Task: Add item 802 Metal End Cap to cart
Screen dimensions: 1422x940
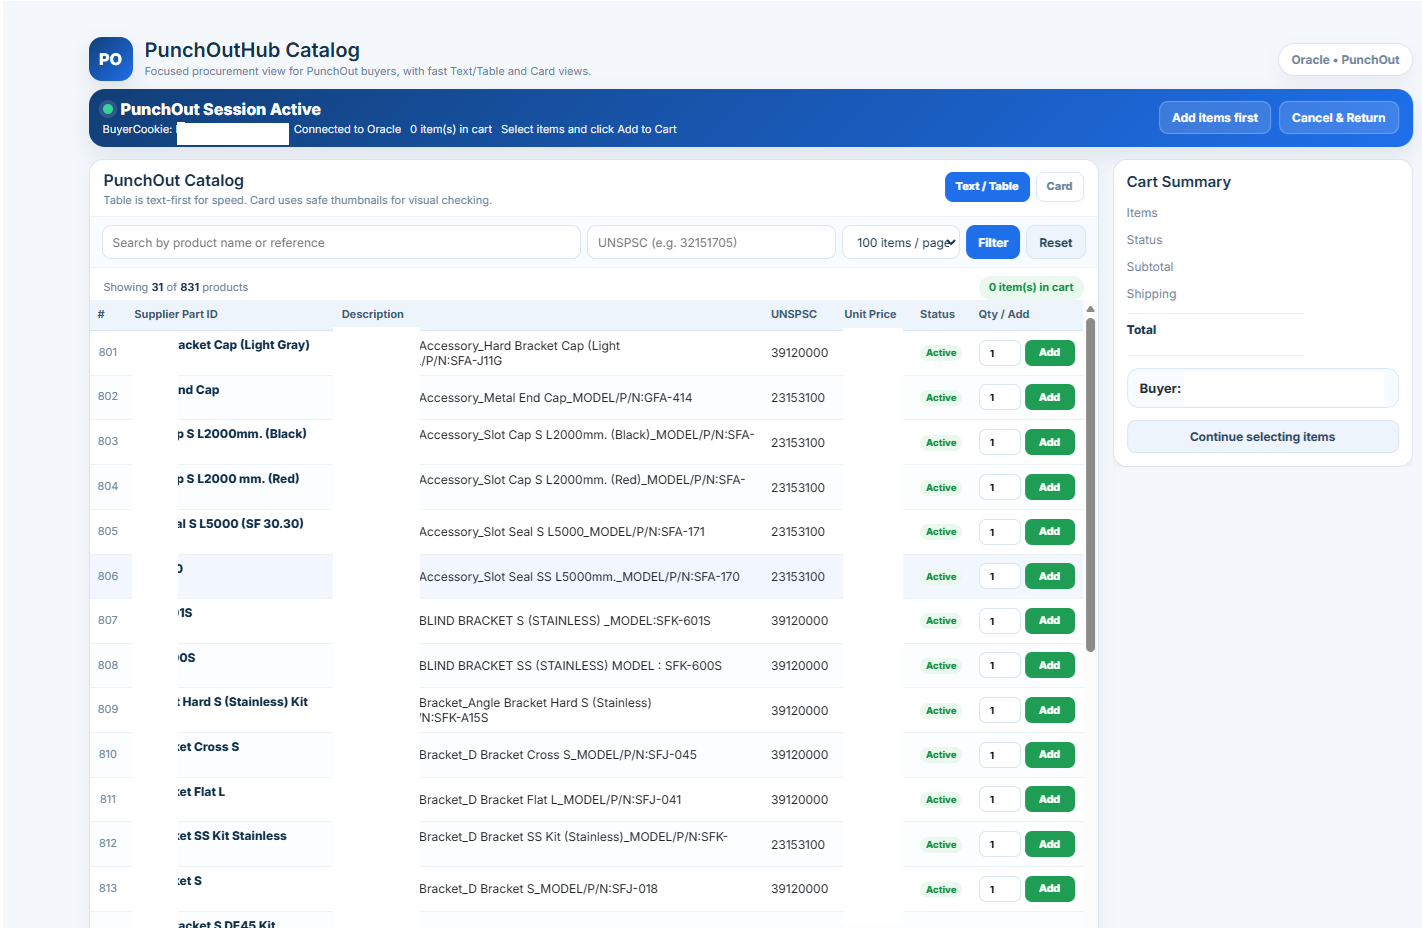Action: (x=1049, y=397)
